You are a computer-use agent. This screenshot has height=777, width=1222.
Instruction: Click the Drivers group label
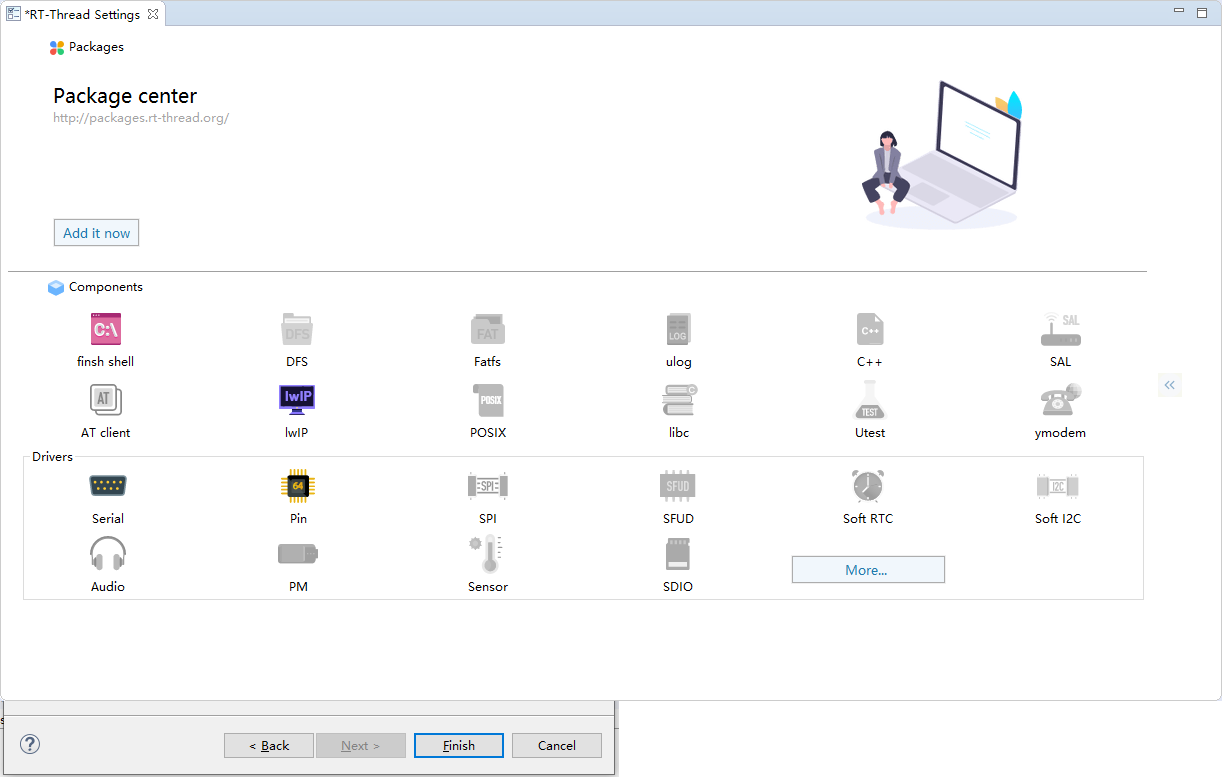[52, 457]
